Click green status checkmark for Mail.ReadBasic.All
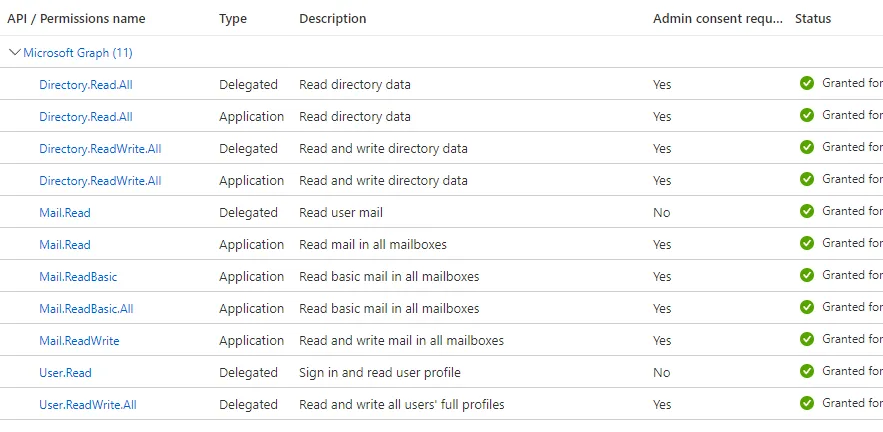 click(807, 307)
